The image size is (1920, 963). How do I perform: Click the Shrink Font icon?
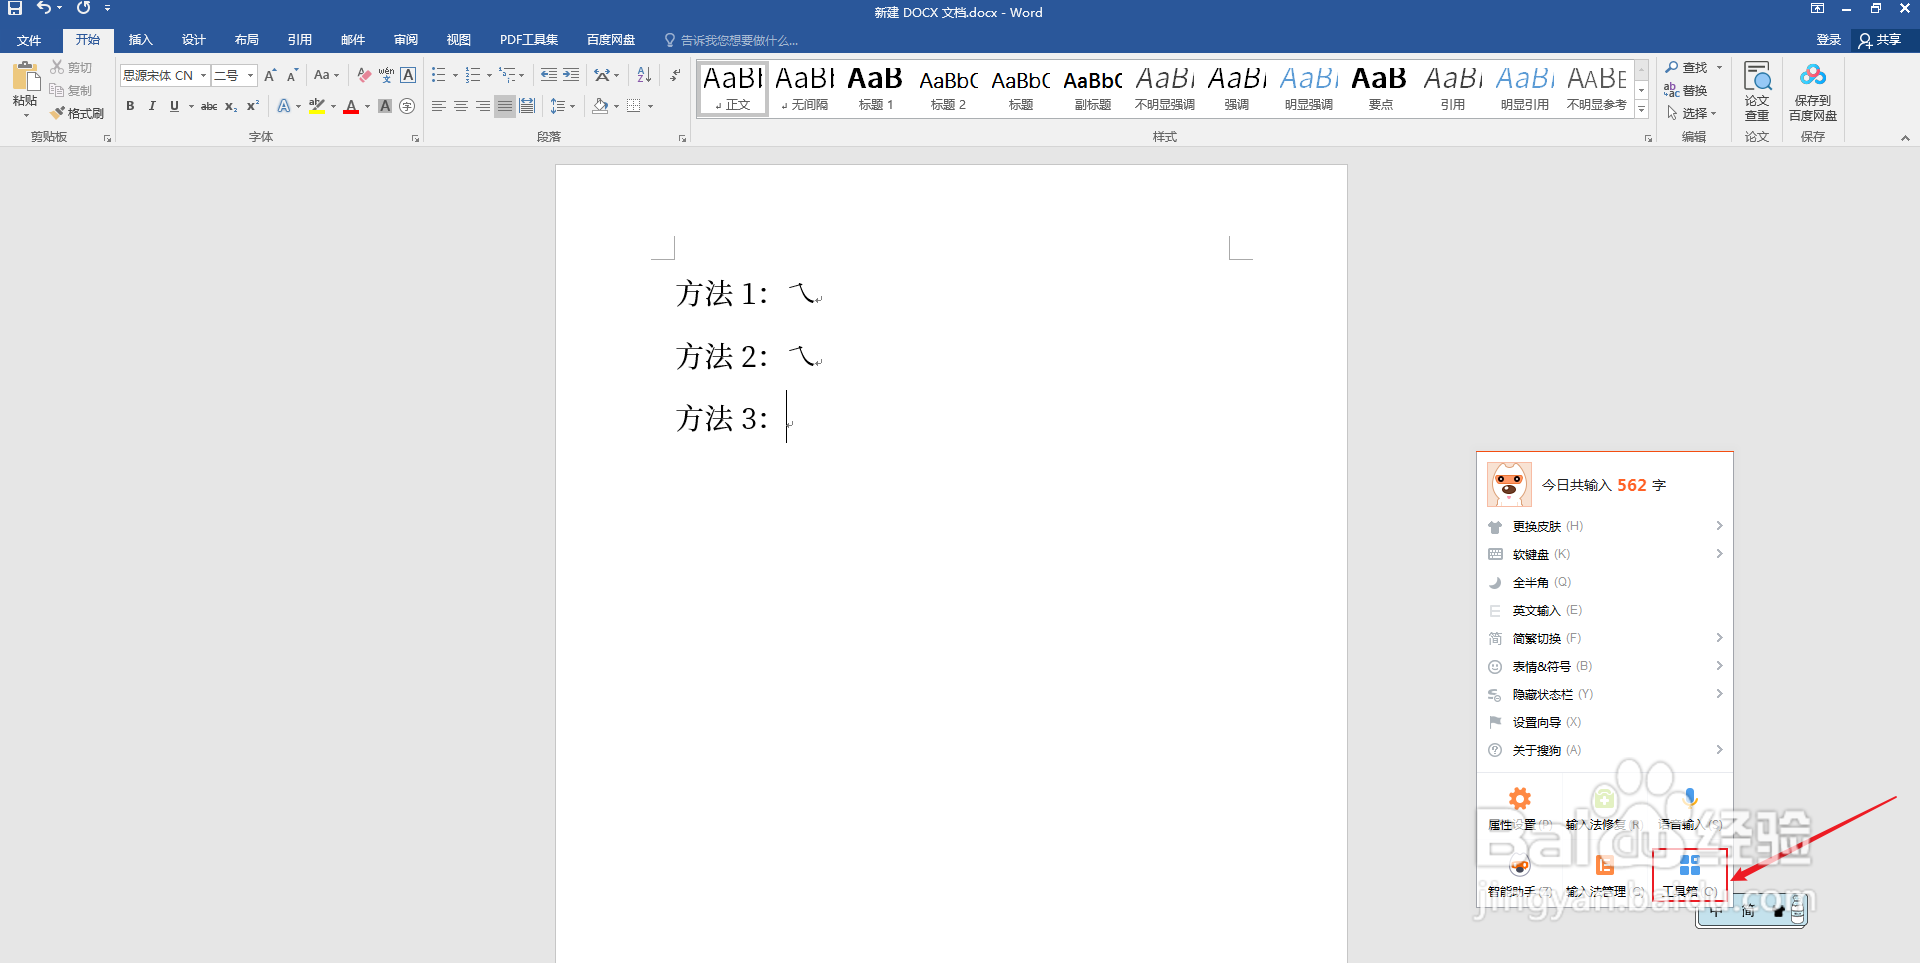pyautogui.click(x=292, y=75)
